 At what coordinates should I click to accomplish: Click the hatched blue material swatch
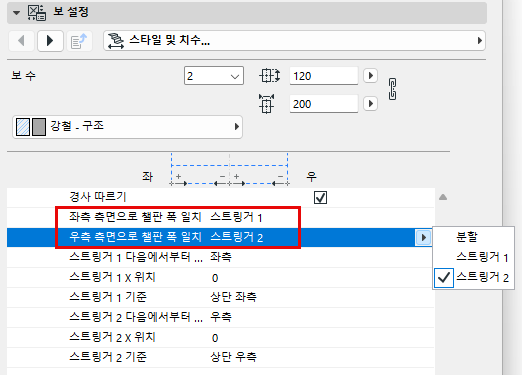23,127
